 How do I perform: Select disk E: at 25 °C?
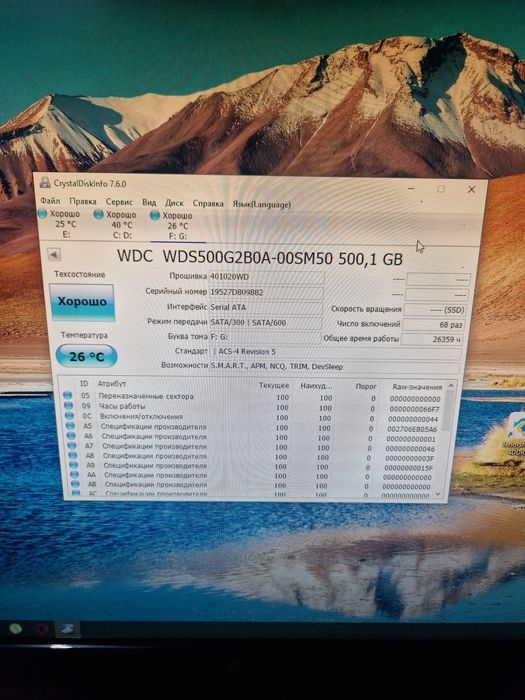coord(59,224)
